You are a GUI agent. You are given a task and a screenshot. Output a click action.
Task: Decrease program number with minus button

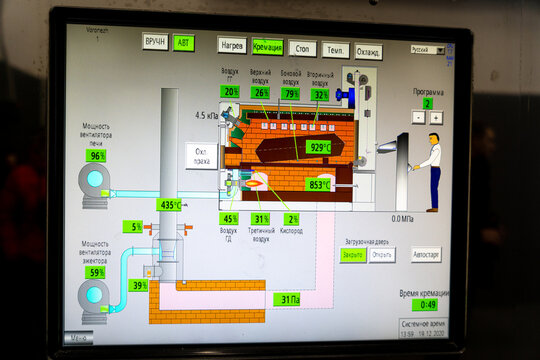click(x=418, y=117)
